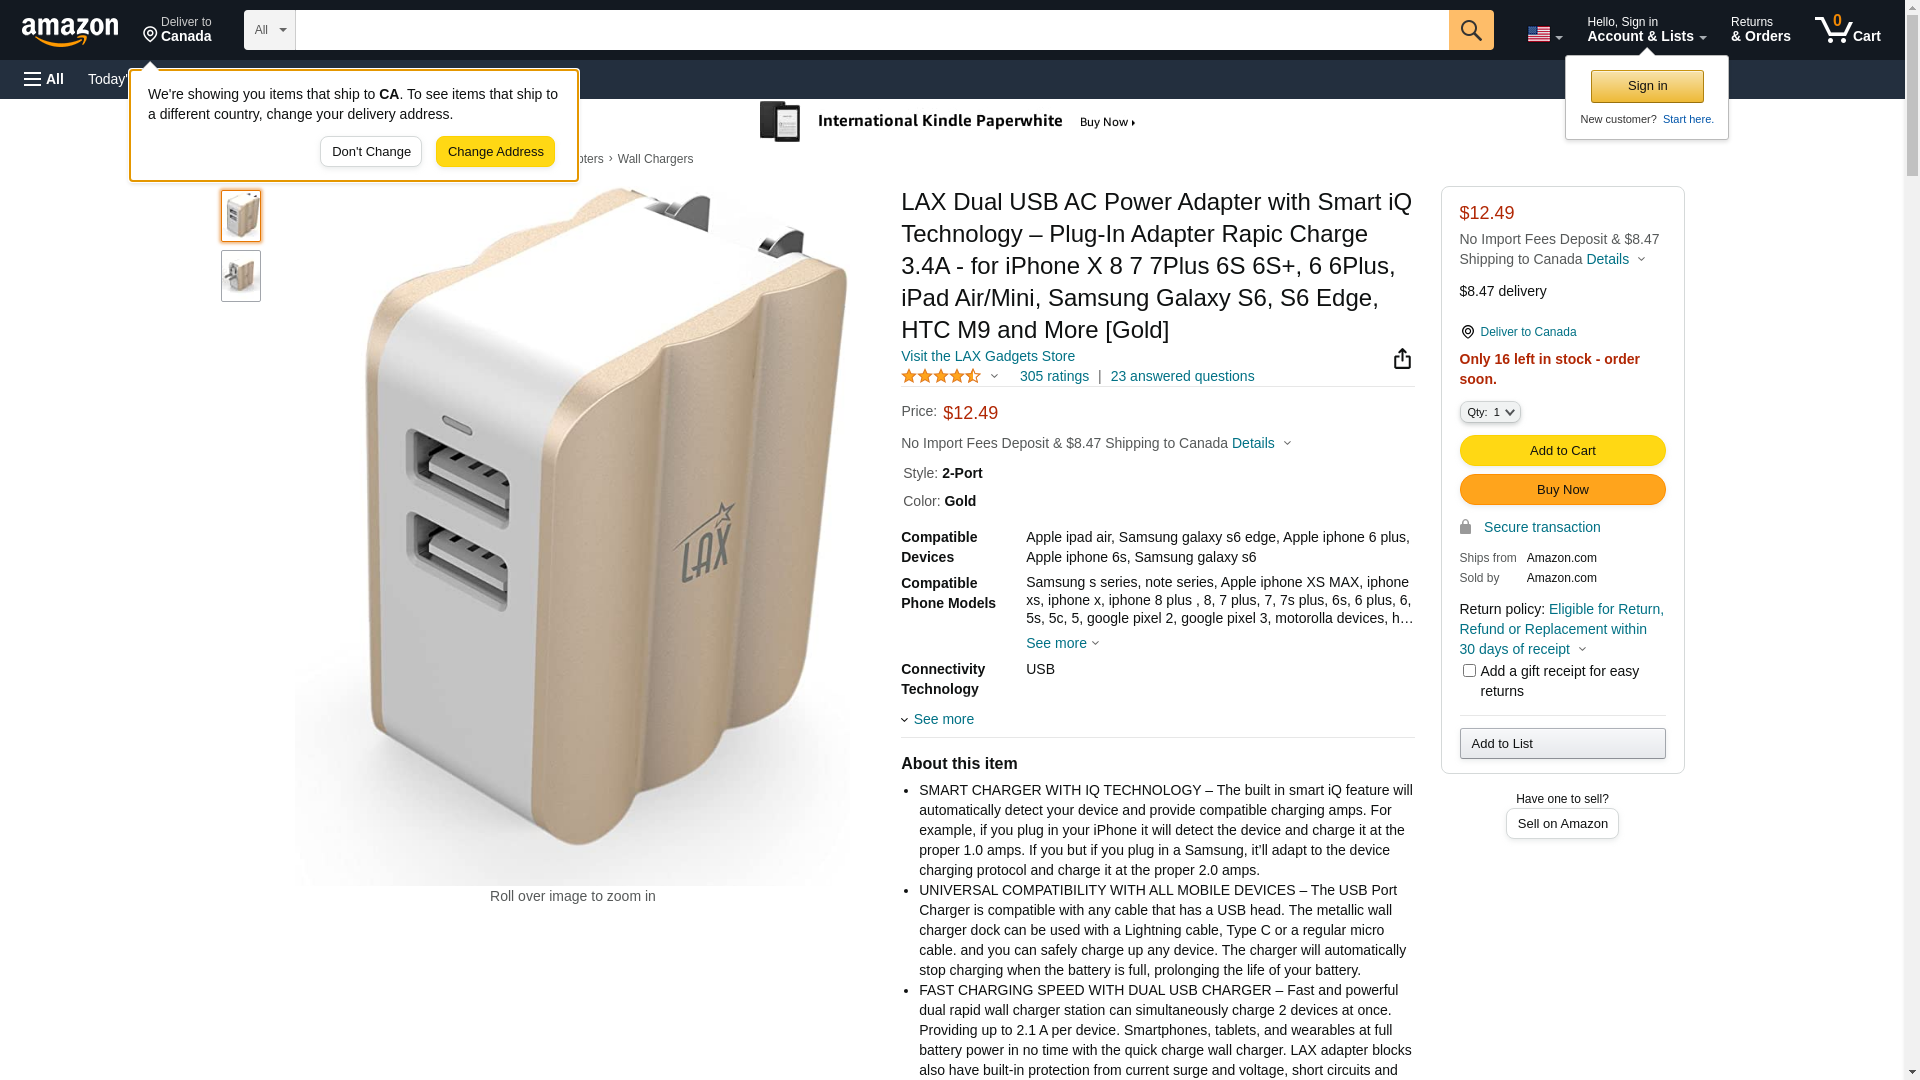Screen dimensions: 1920x1080
Task: Click the share icon near product title
Action: pos(1402,359)
